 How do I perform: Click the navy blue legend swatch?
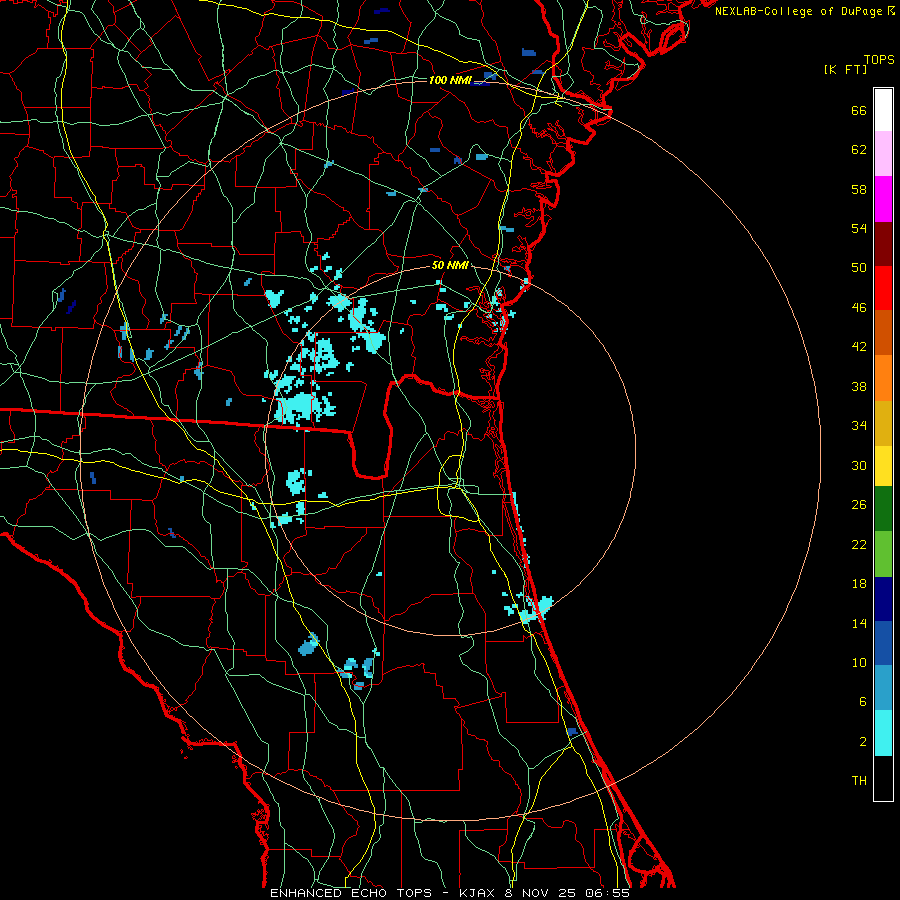pyautogui.click(x=883, y=599)
